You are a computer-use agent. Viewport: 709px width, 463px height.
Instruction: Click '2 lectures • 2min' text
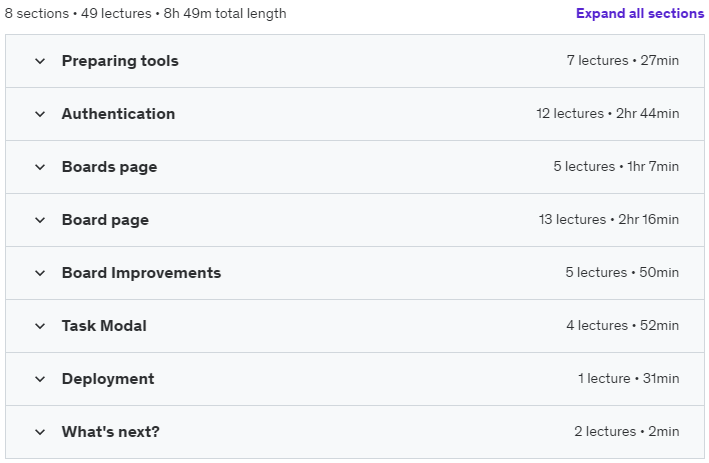coord(627,431)
